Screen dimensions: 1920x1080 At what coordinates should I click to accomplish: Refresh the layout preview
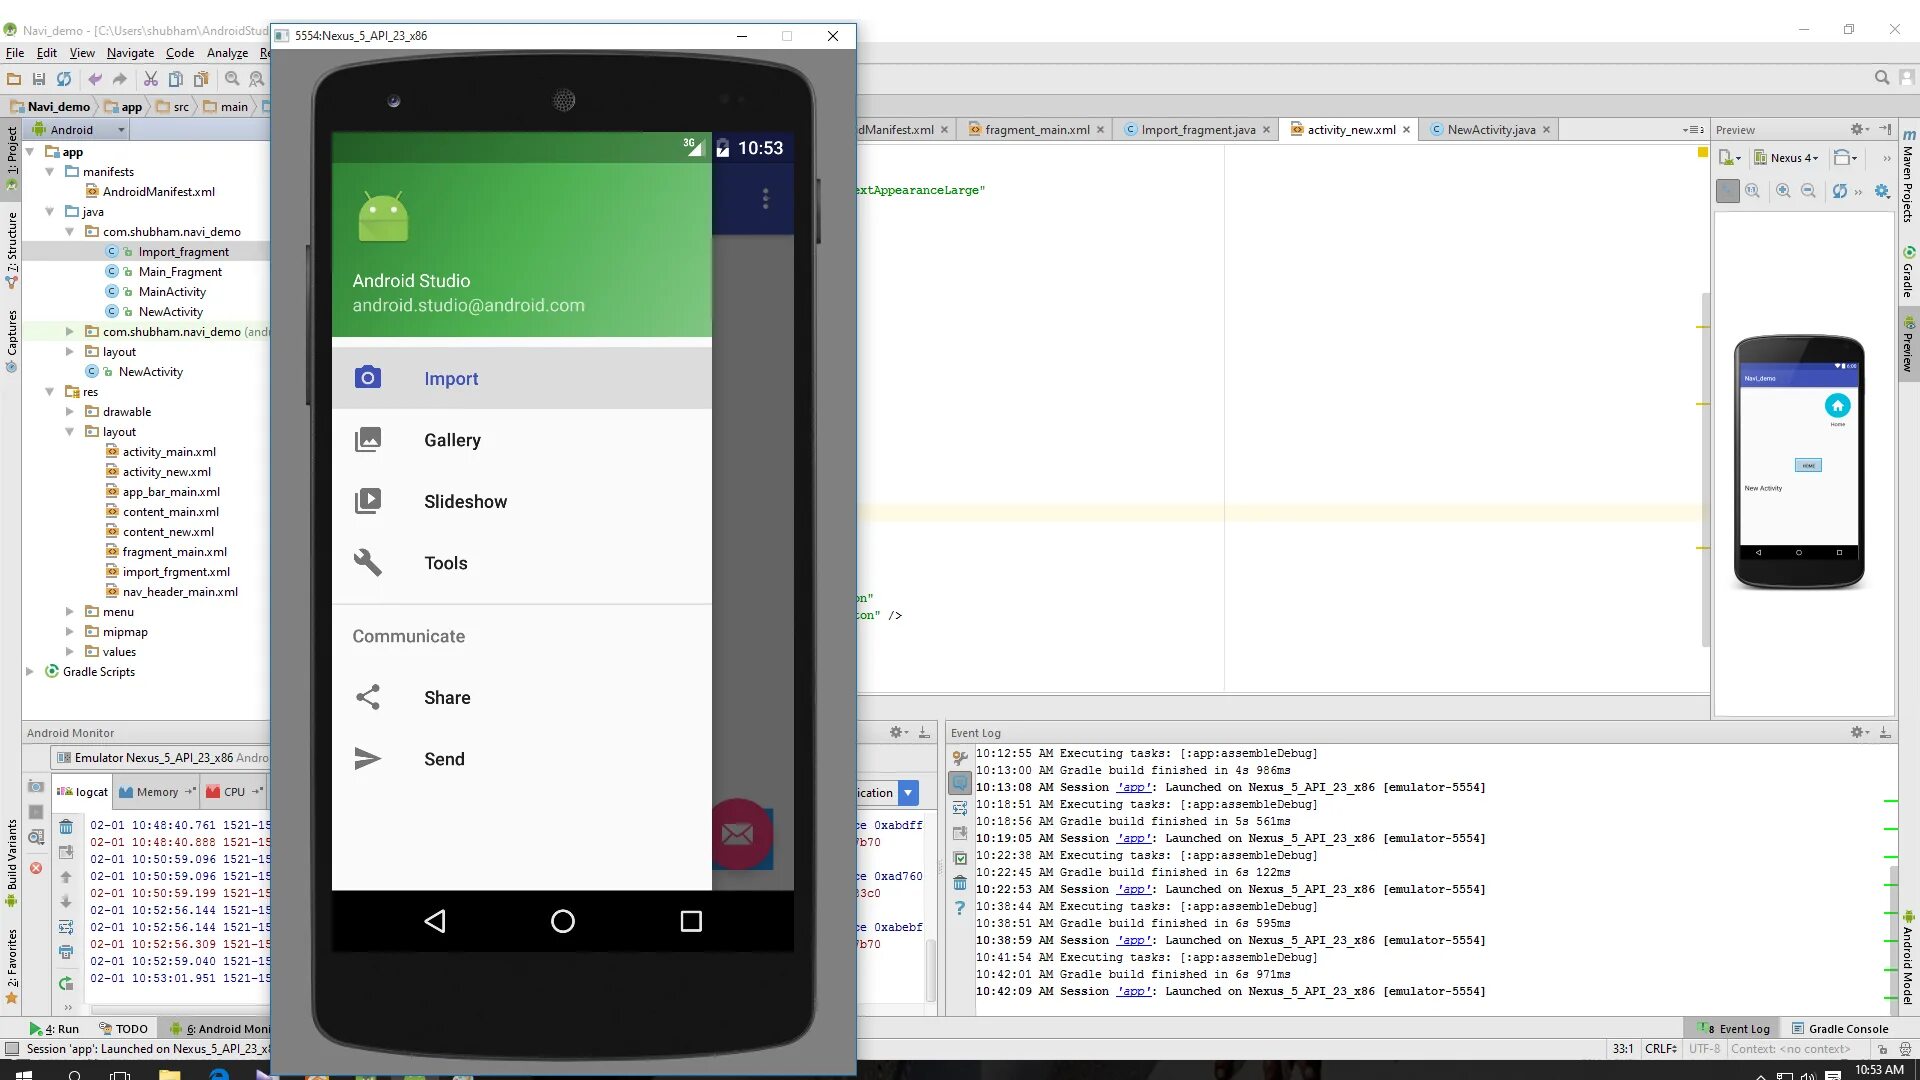click(1839, 191)
